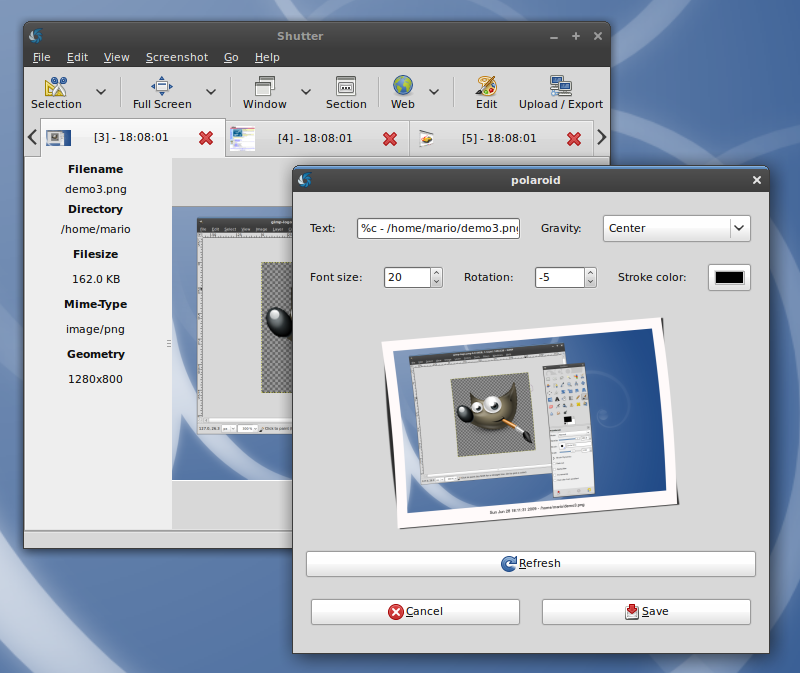Open the Edit drawing tool

point(486,92)
